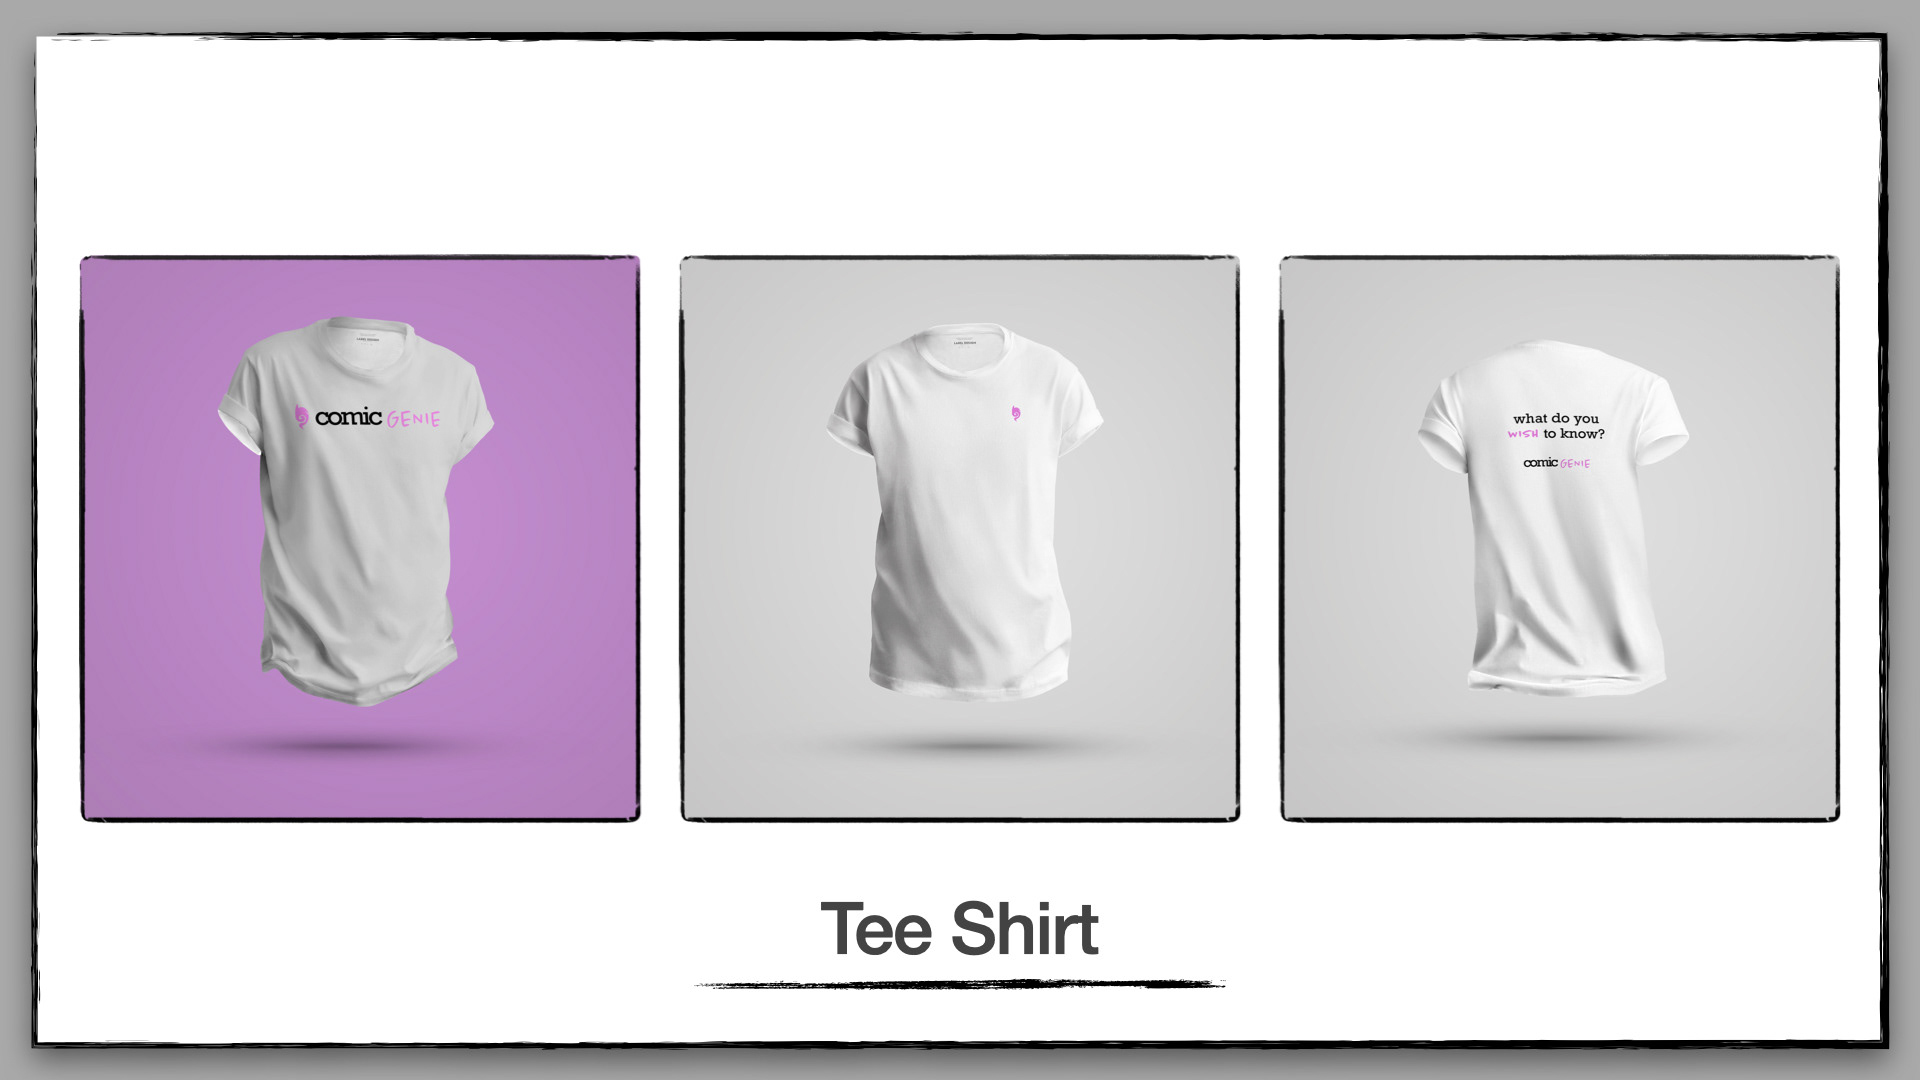This screenshot has width=1920, height=1080.
Task: Click the 'what do you' text line
Action: 1555,418
